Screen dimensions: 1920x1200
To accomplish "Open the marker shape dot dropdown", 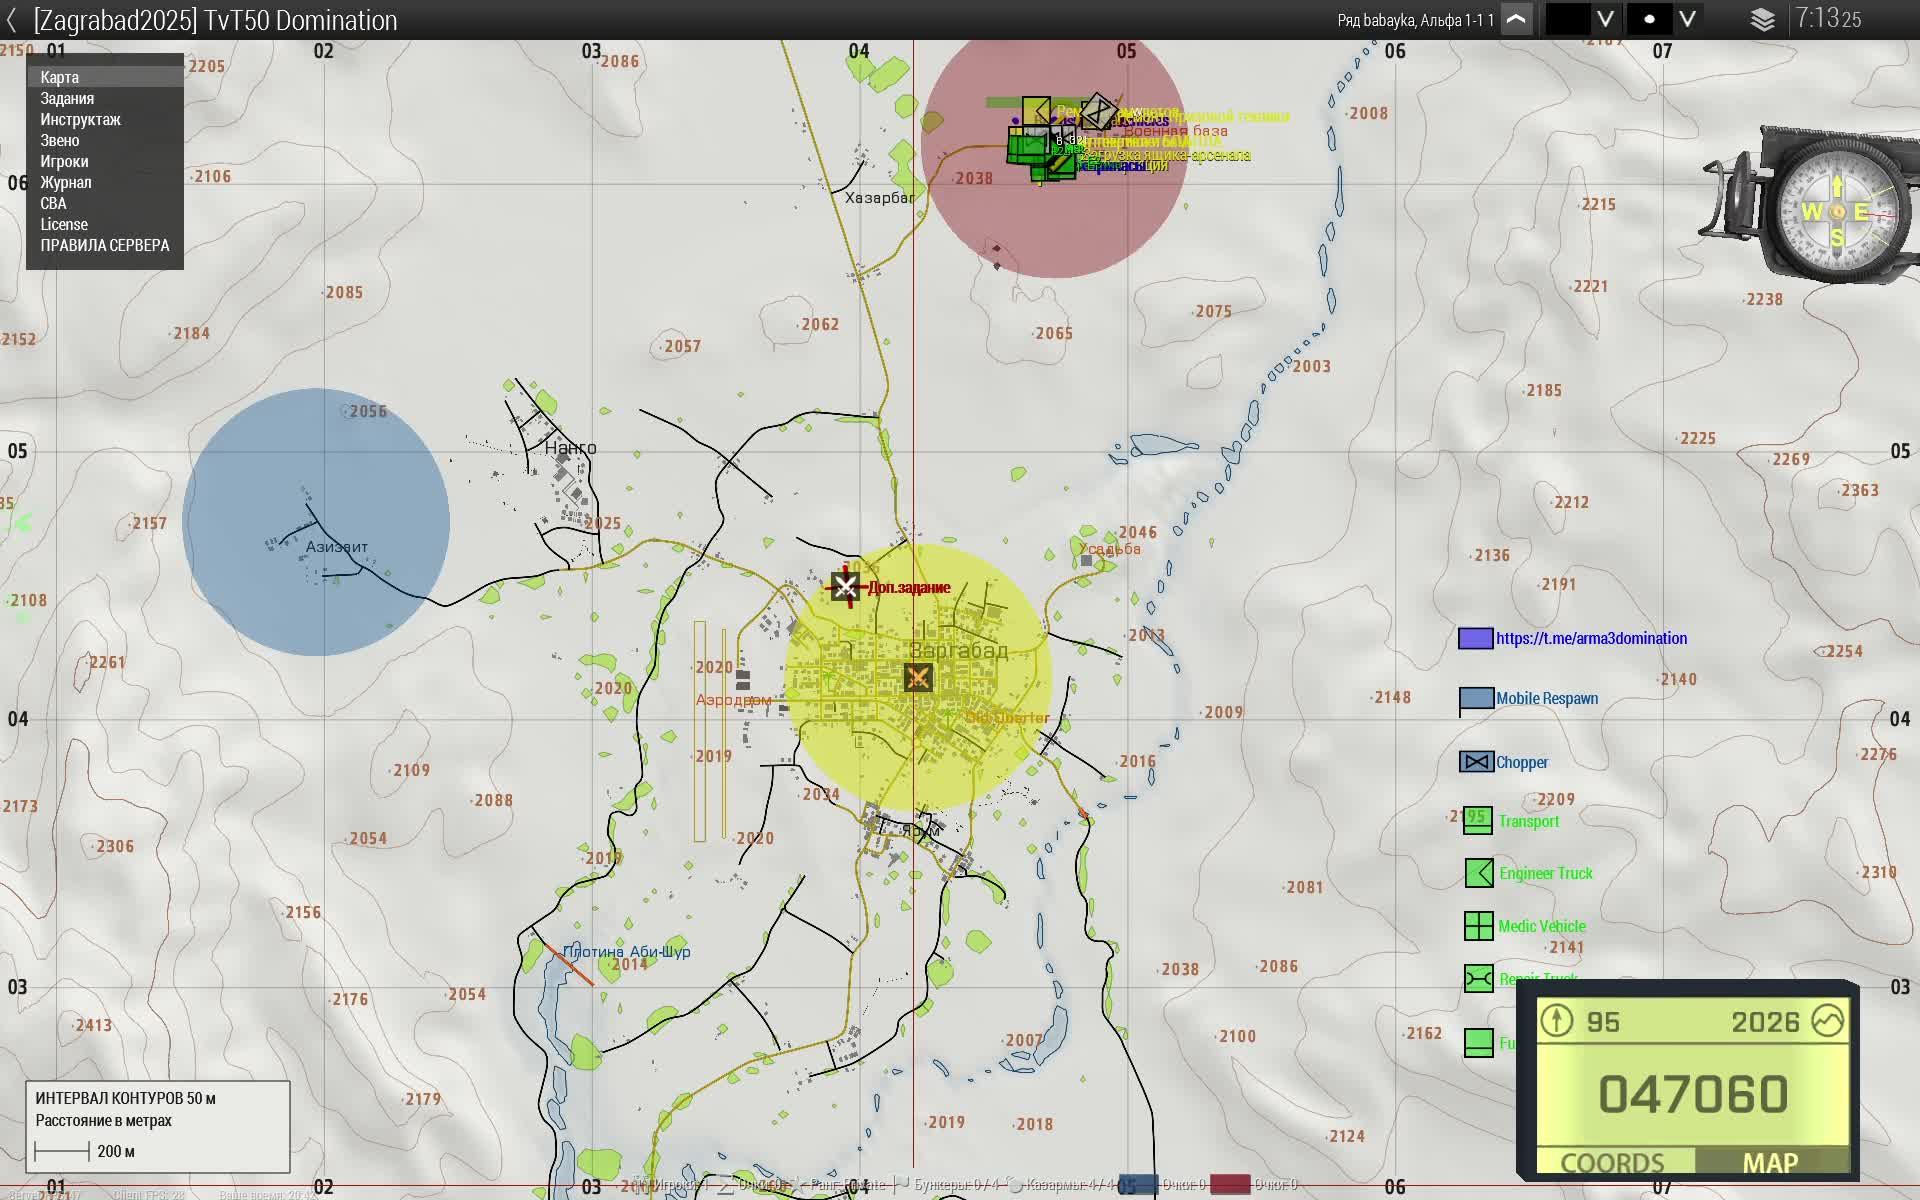I will 1687,20.
